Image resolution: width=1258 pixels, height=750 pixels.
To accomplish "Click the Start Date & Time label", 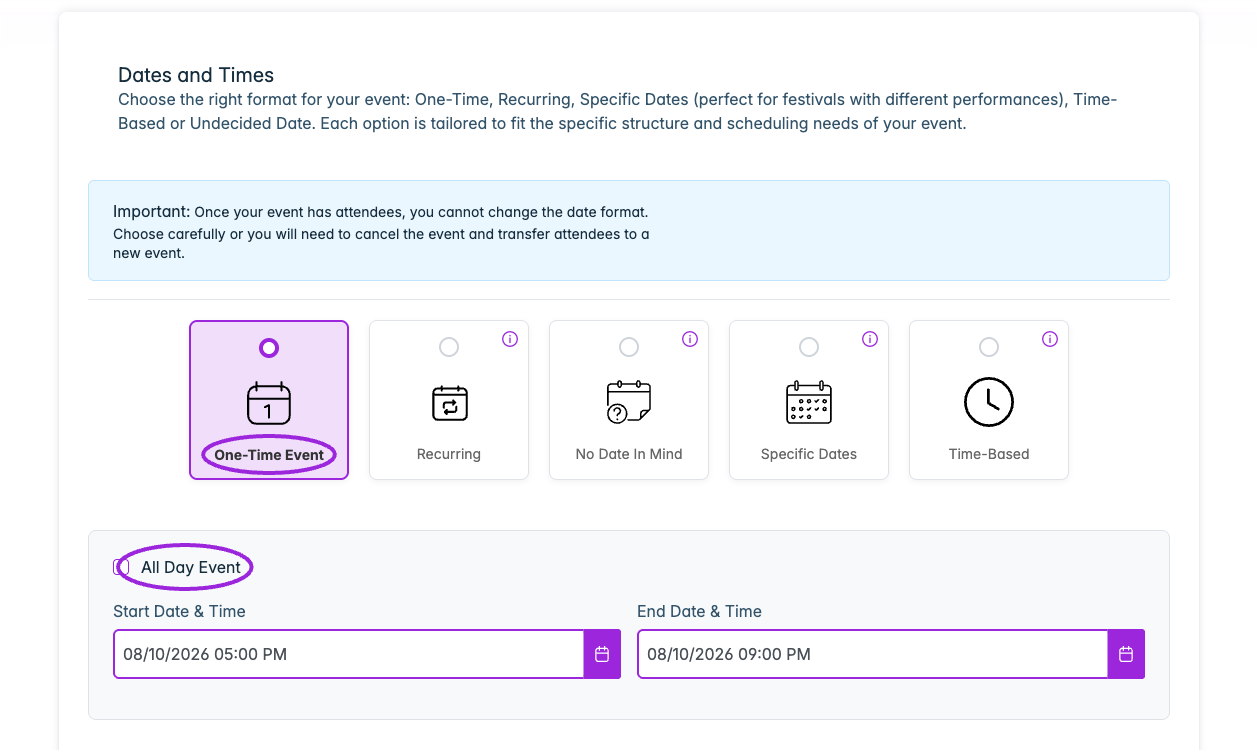I will click(x=179, y=611).
